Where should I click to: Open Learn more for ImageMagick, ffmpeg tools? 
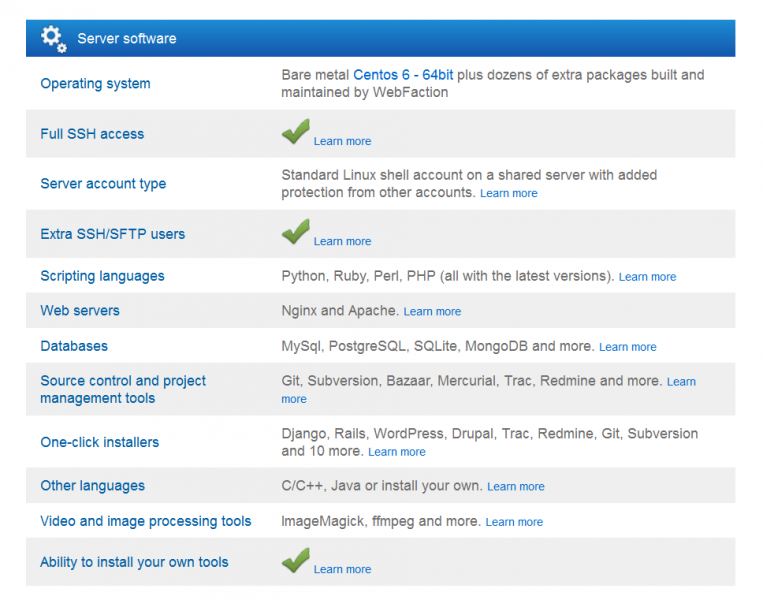click(x=514, y=522)
